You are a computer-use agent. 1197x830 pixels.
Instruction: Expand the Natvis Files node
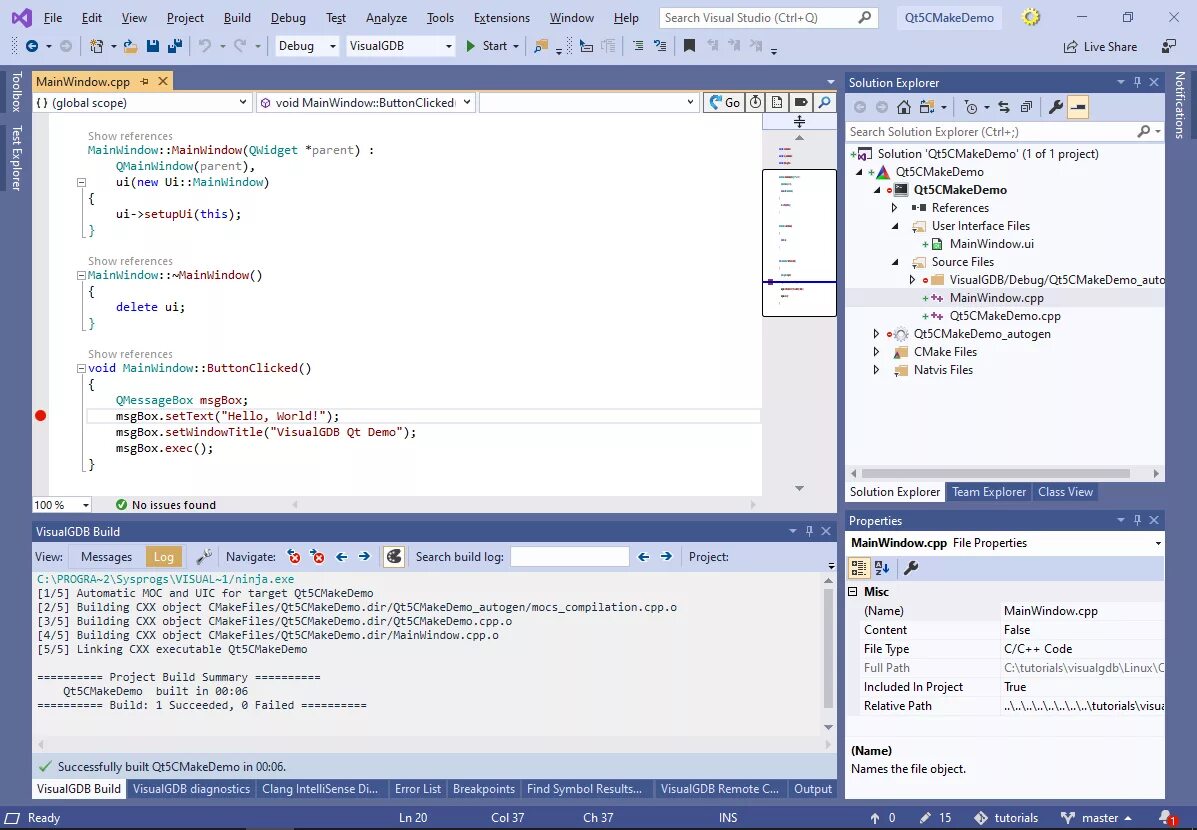[876, 370]
